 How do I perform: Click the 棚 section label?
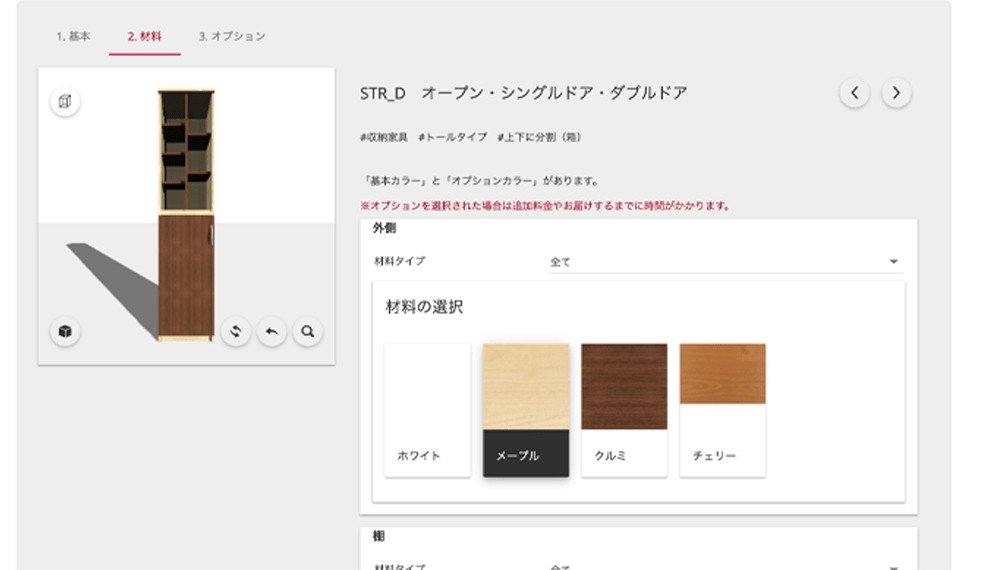point(378,536)
